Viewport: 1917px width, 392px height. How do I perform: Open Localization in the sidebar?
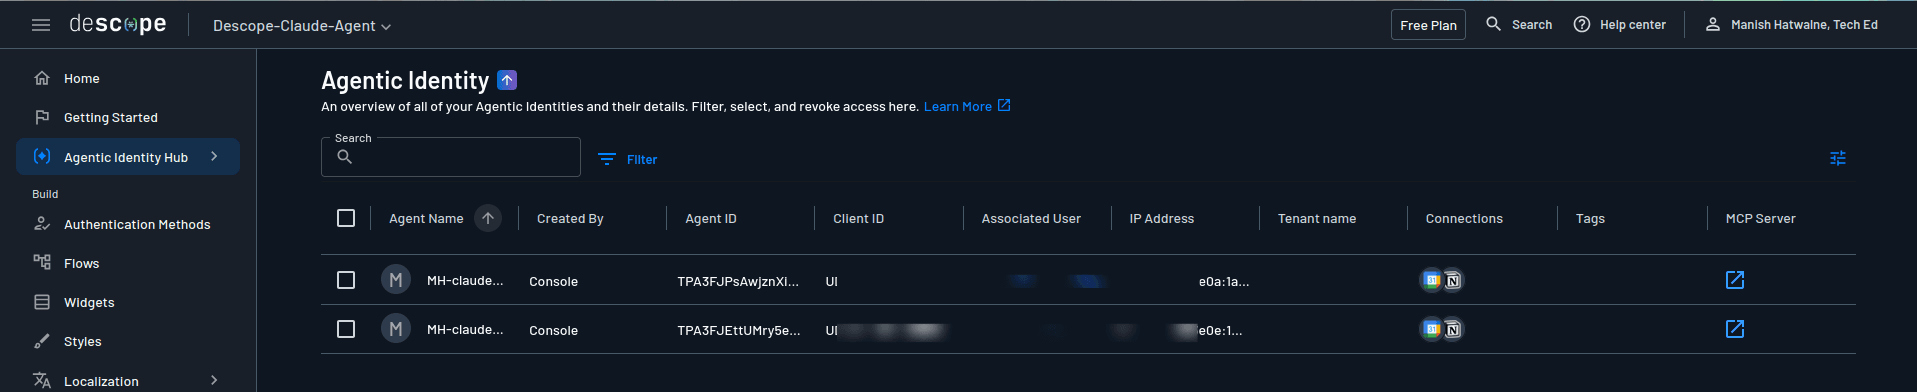pos(128,381)
